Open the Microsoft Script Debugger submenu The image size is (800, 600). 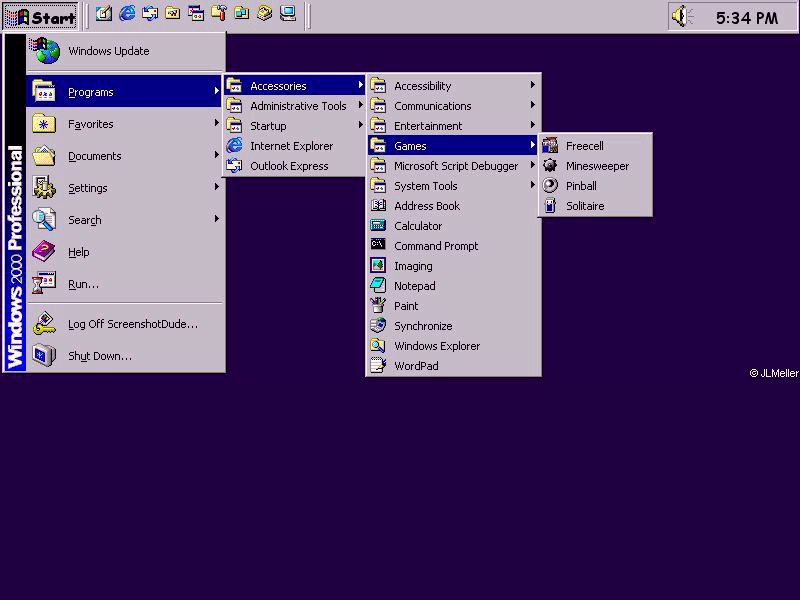(x=453, y=166)
